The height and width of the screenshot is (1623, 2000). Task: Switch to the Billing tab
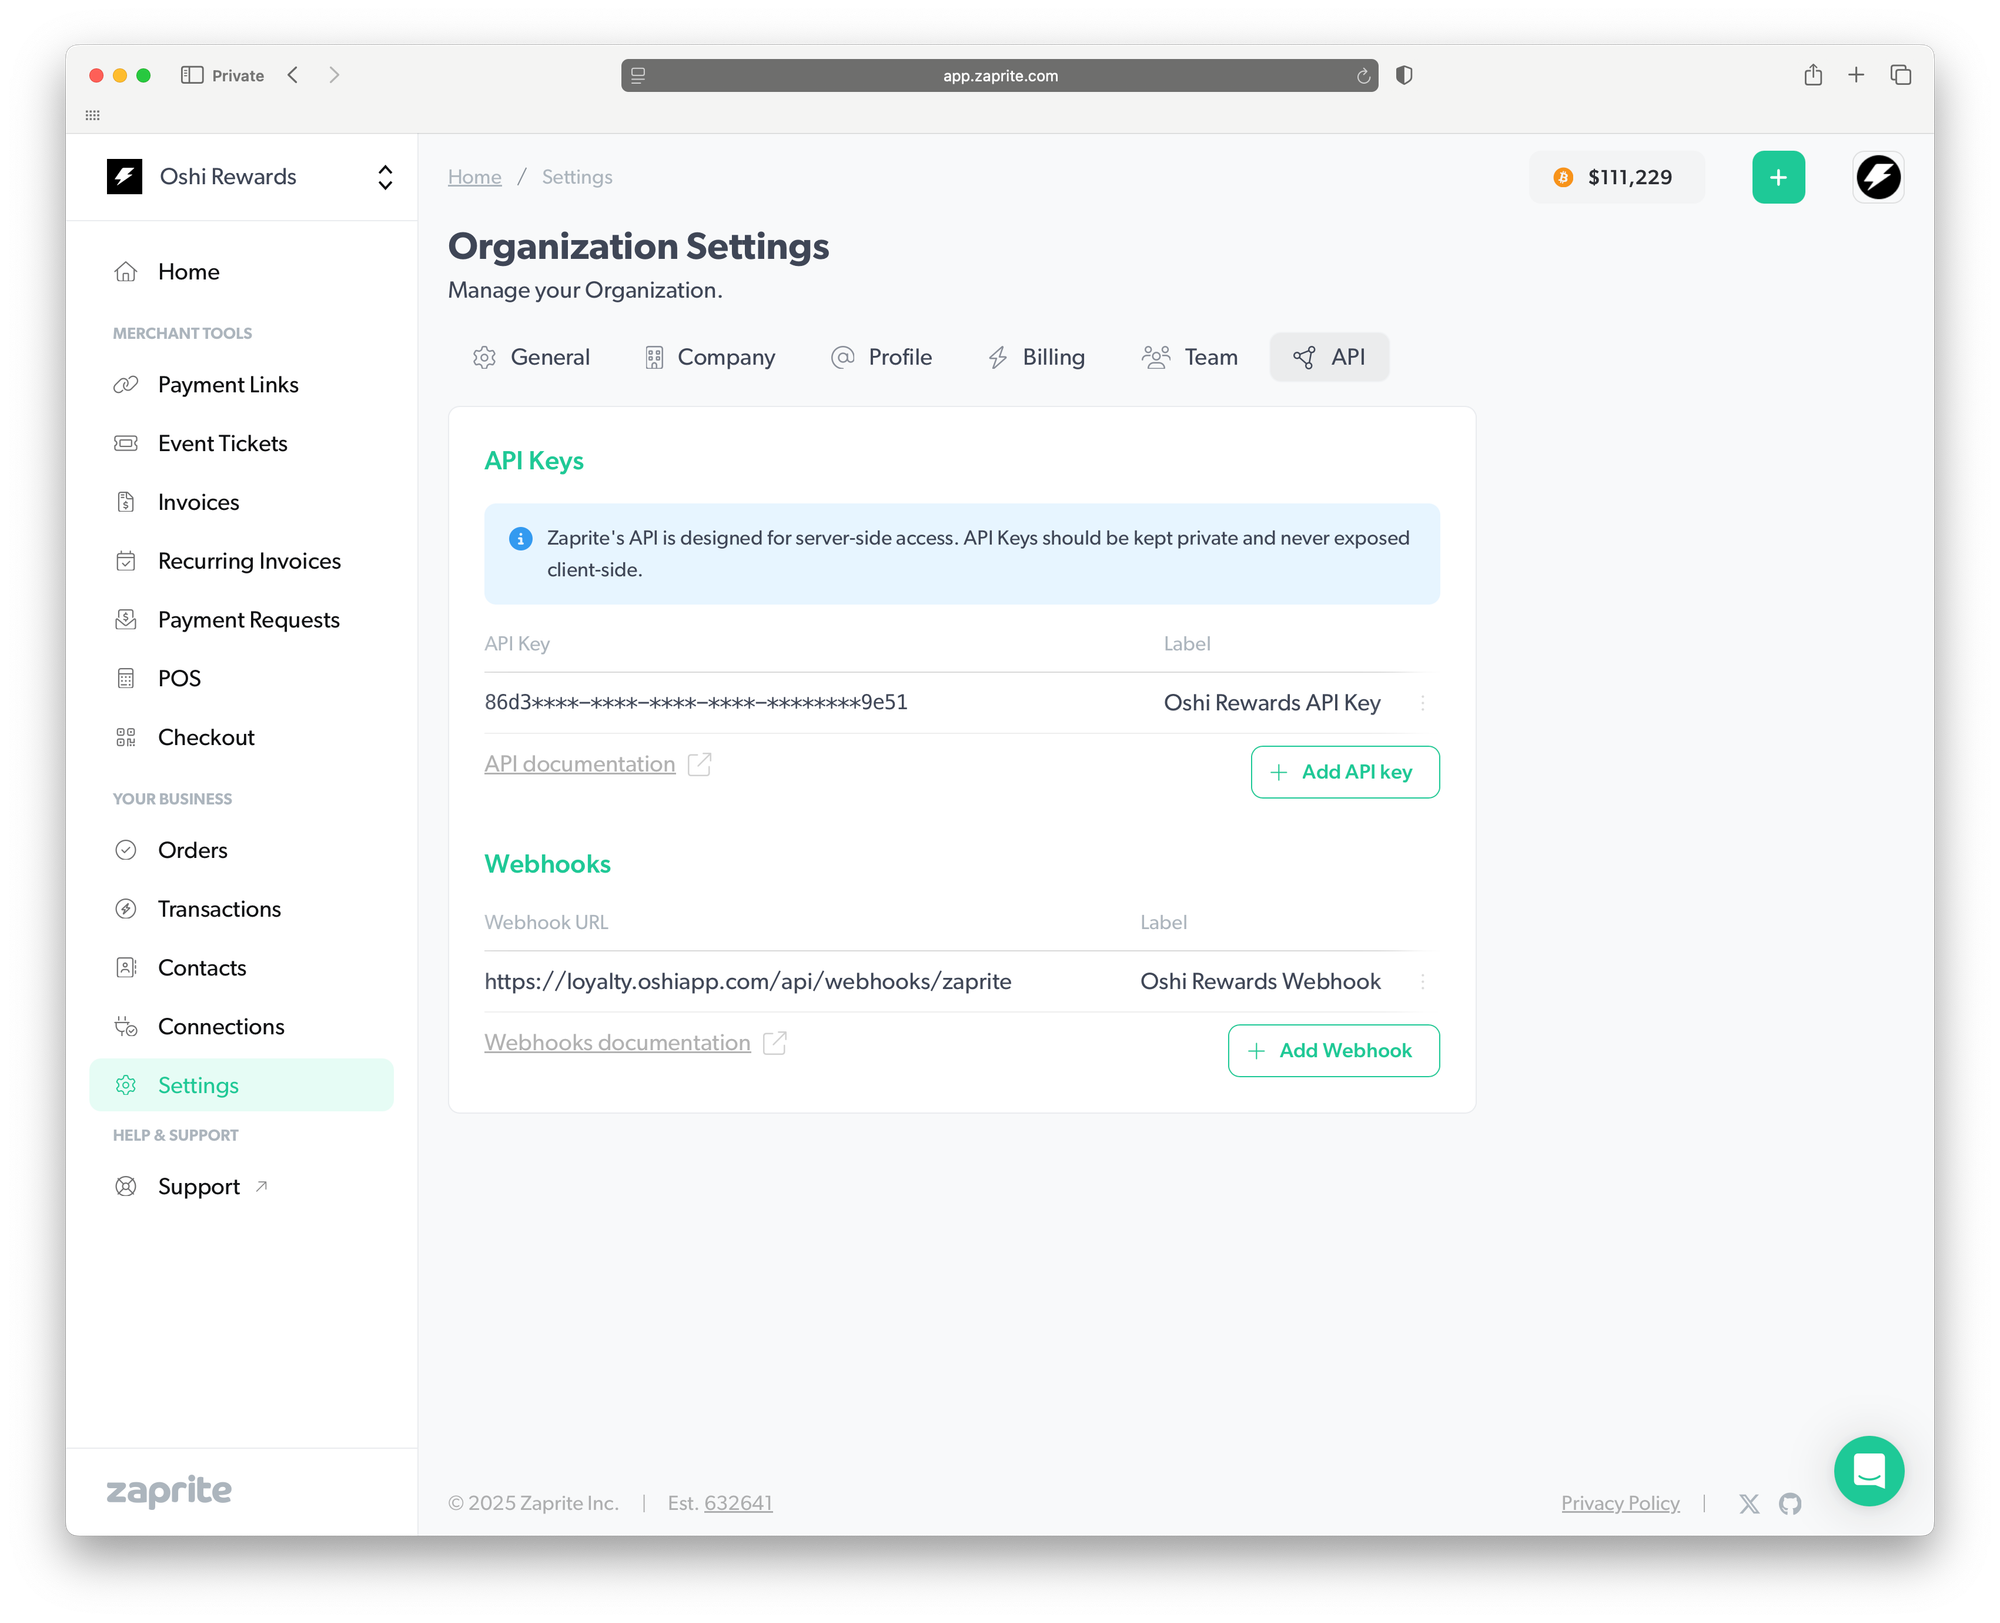coord(1036,357)
